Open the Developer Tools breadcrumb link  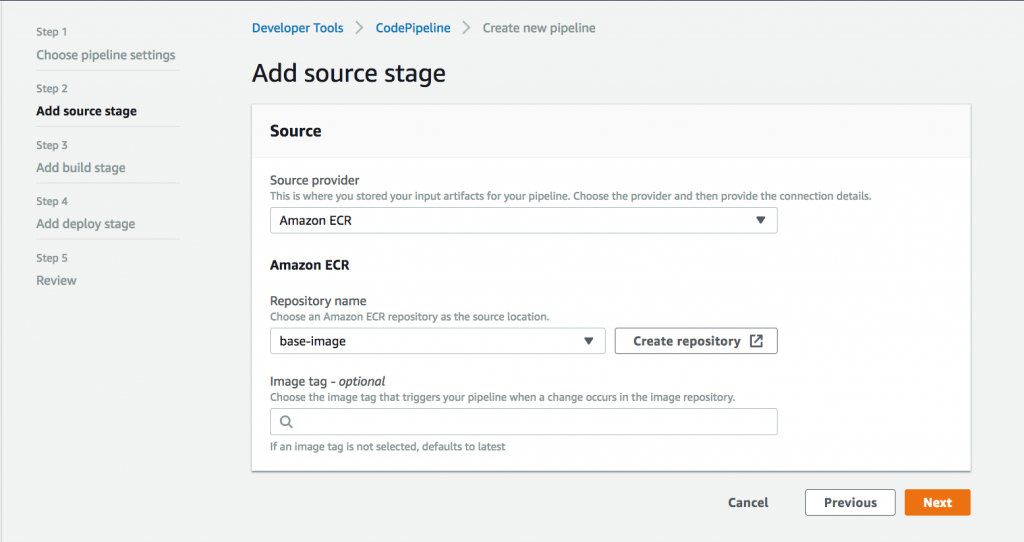(x=298, y=28)
